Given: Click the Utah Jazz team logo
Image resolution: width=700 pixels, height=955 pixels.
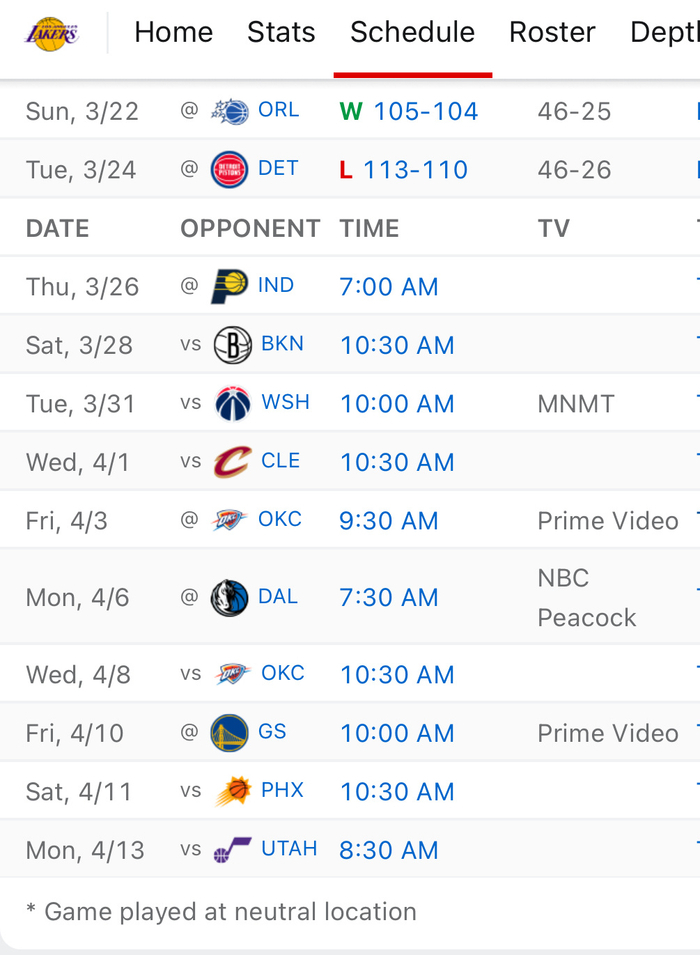Looking at the screenshot, I should [232, 850].
